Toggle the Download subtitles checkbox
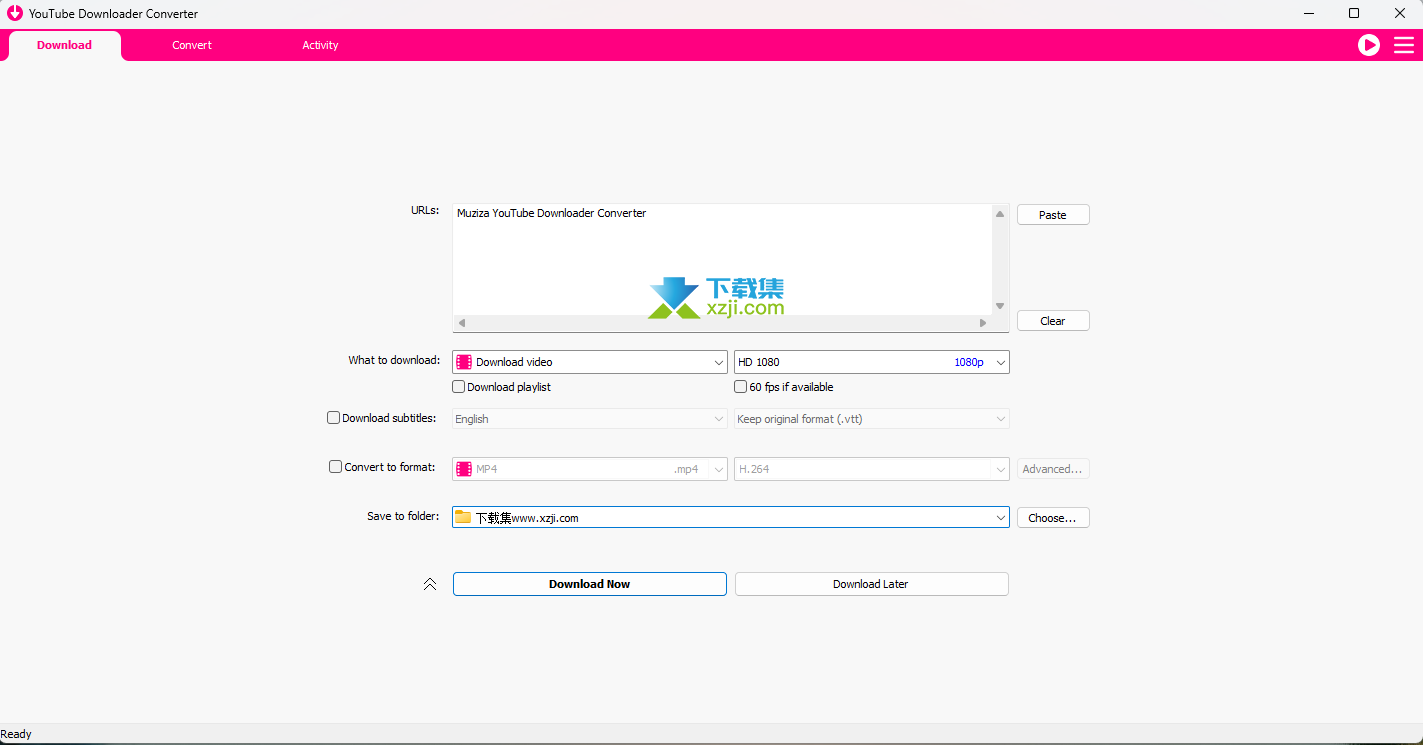Image resolution: width=1423 pixels, height=745 pixels. click(334, 418)
